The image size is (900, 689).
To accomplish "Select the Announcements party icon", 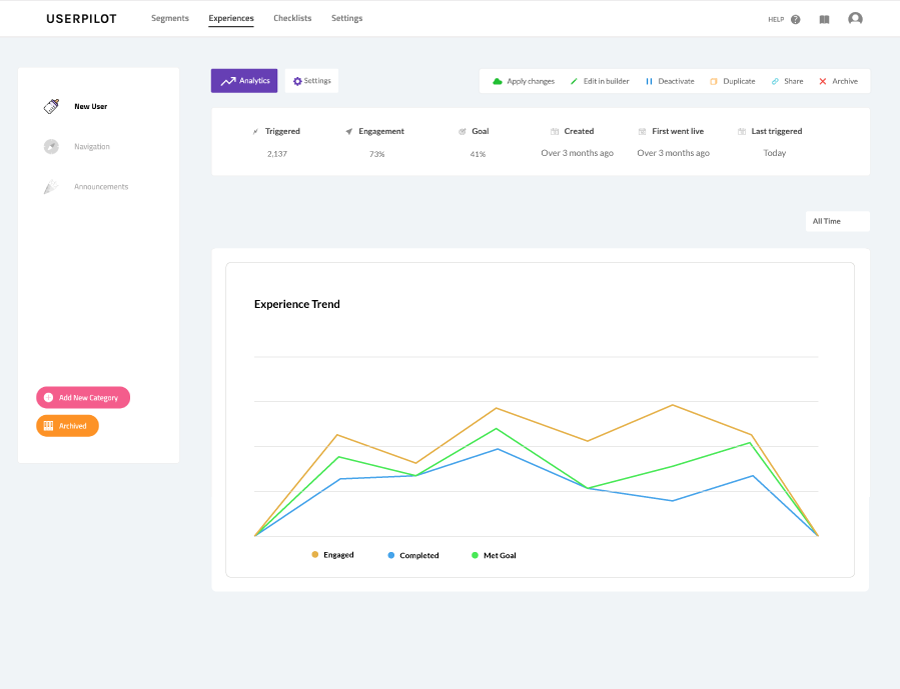I will [x=51, y=187].
